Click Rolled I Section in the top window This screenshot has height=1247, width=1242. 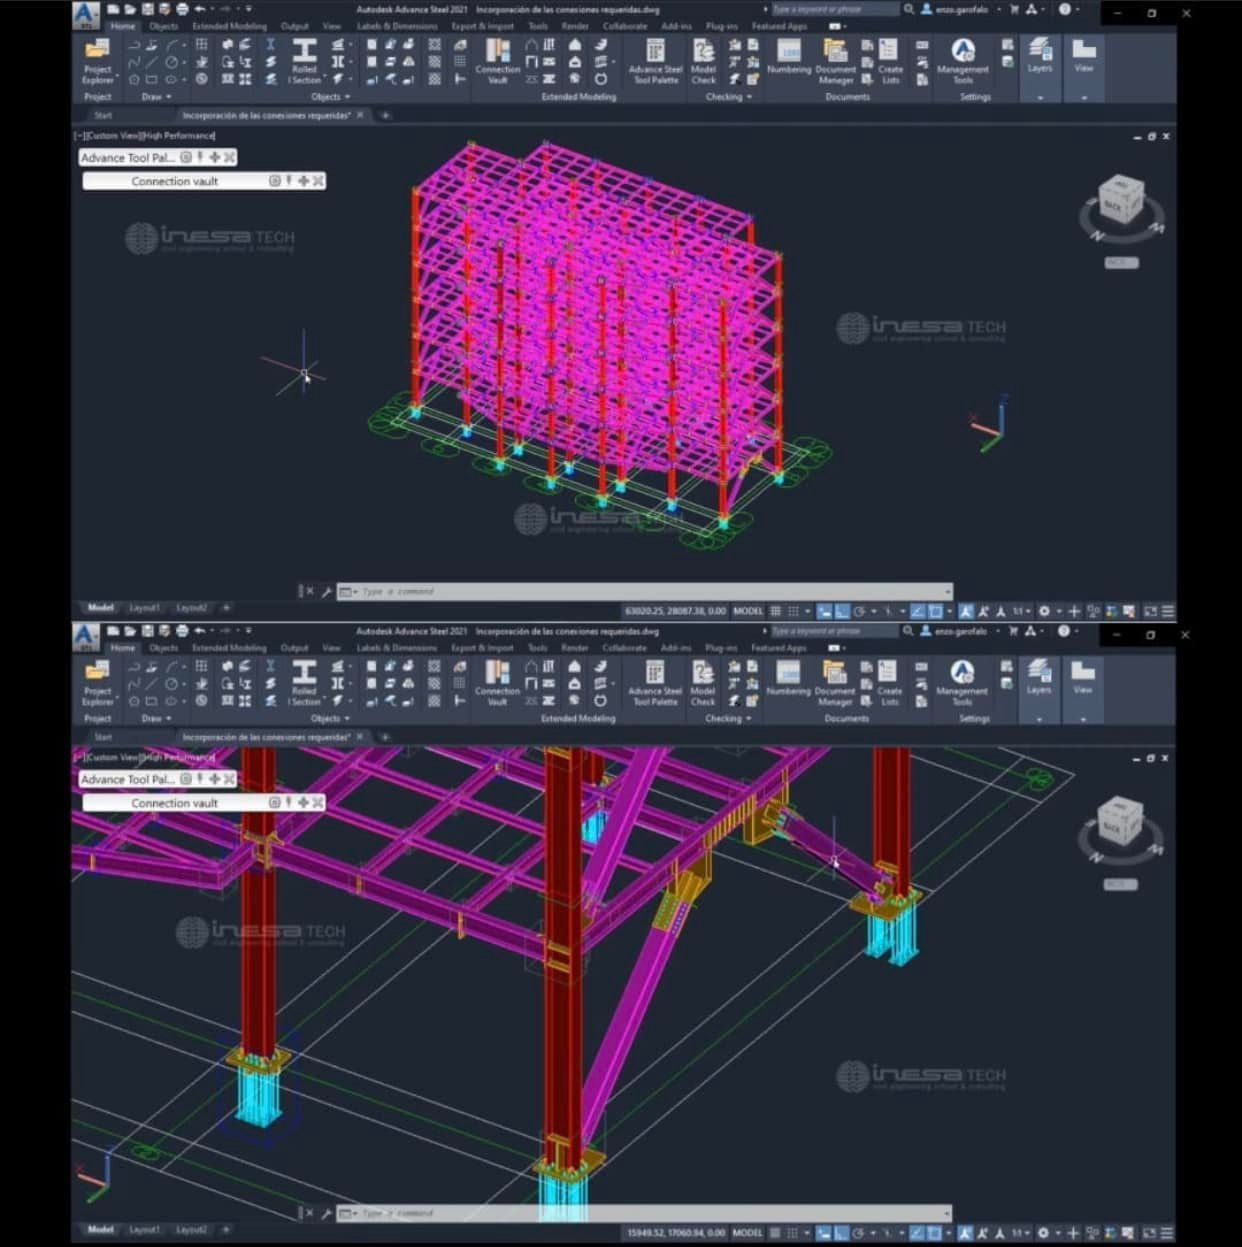pos(304,62)
